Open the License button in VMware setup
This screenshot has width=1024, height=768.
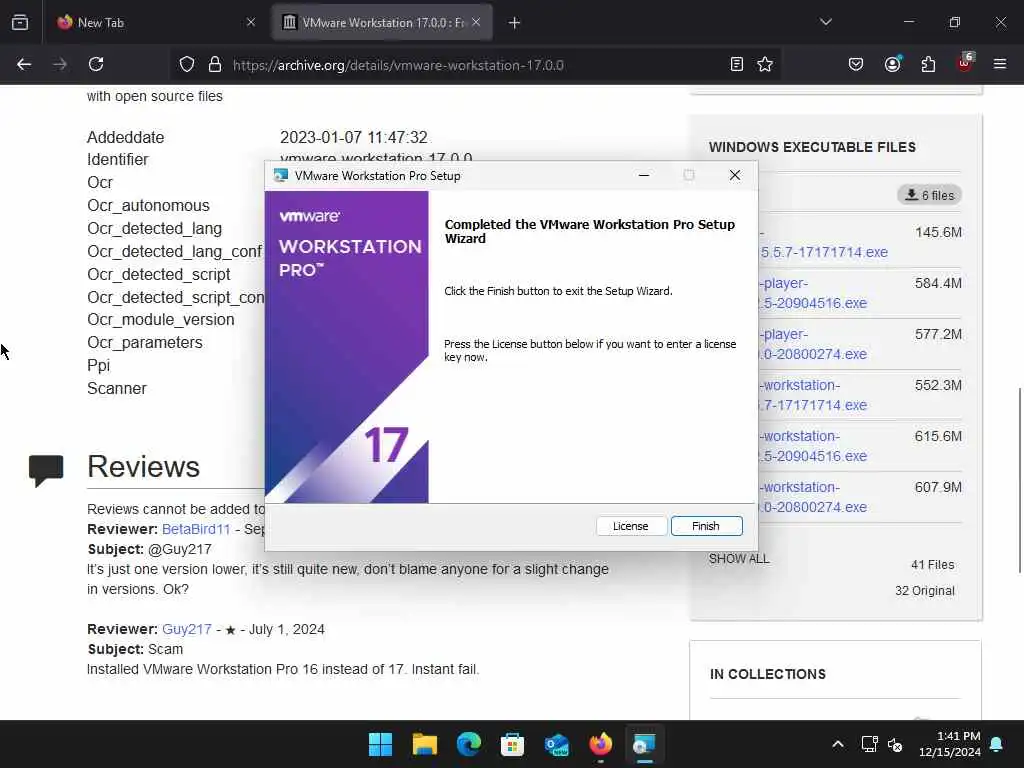click(630, 526)
